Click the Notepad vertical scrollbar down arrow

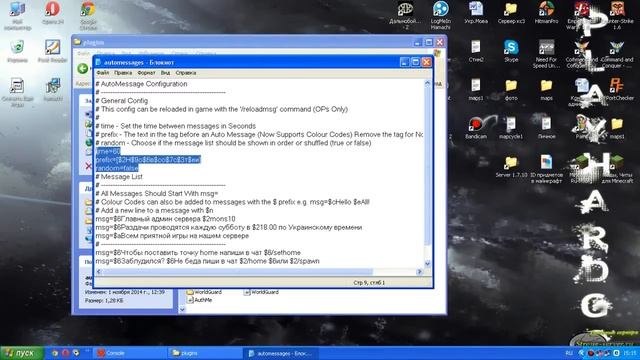pos(427,264)
